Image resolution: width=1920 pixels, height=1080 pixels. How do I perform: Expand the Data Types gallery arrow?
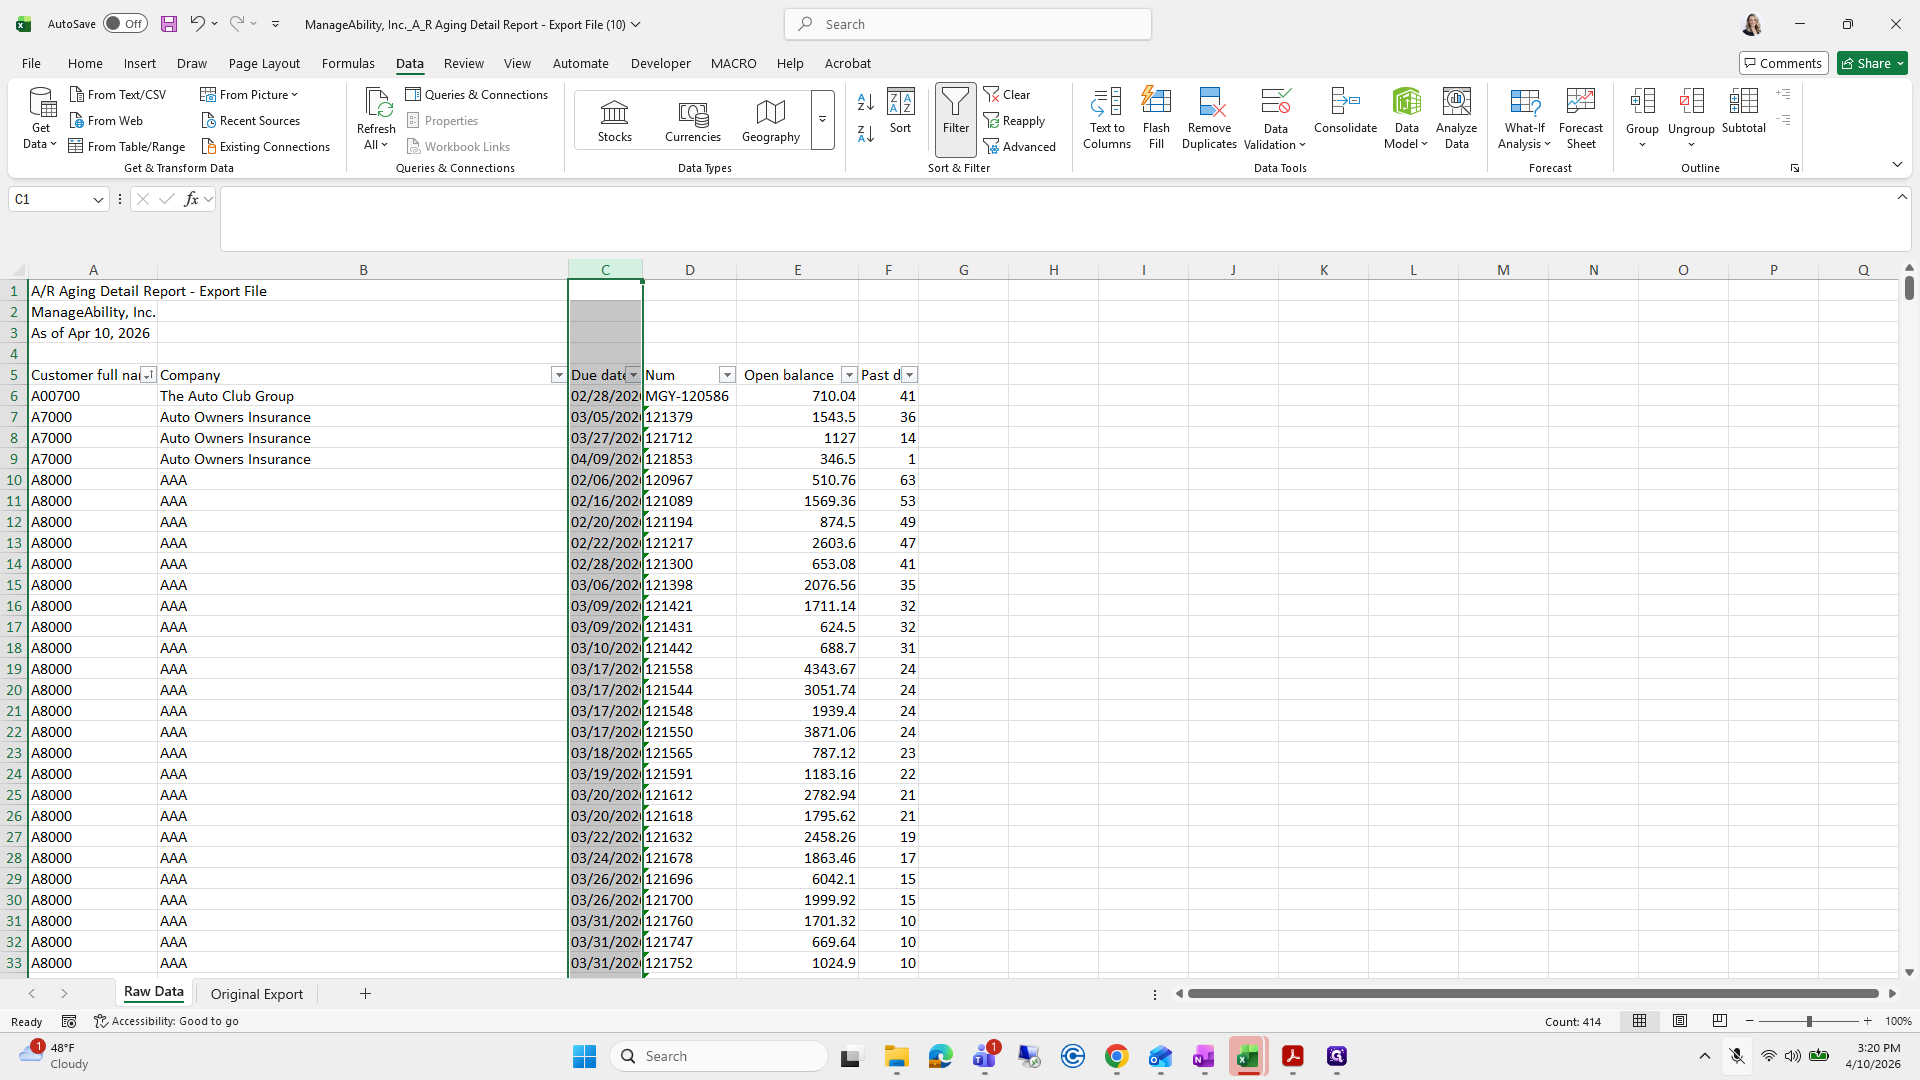(x=822, y=120)
